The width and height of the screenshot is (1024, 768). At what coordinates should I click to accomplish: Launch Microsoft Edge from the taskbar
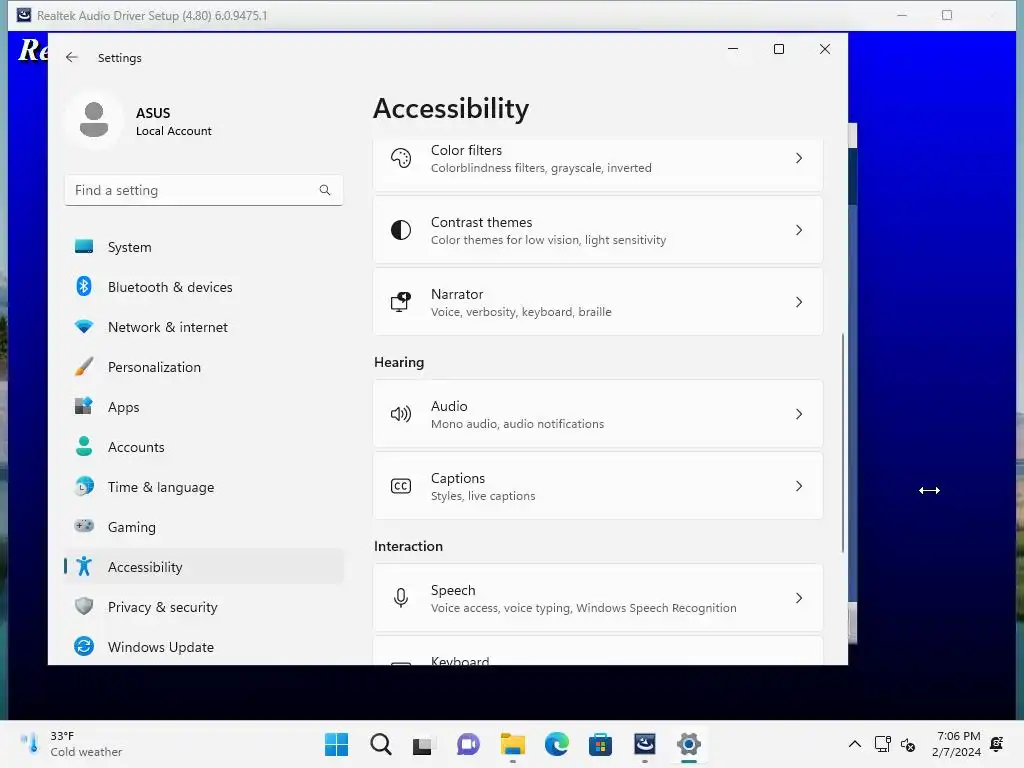click(x=556, y=744)
